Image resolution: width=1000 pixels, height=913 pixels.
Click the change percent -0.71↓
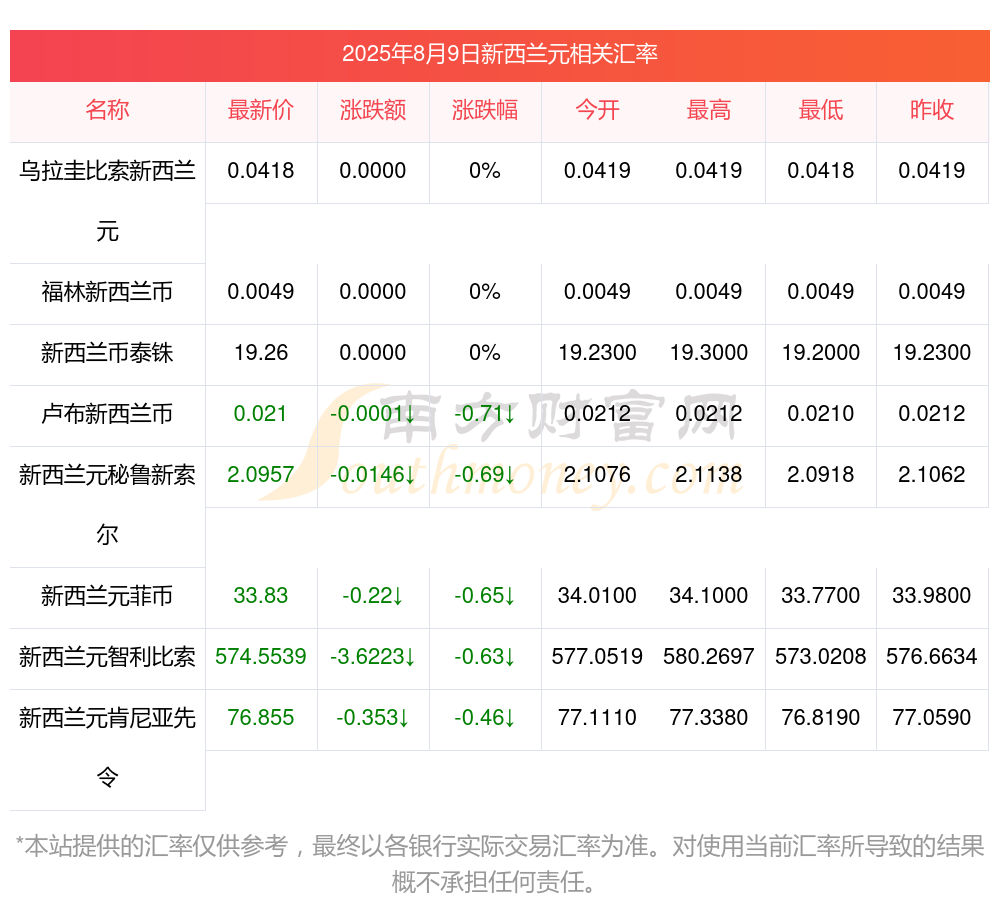coord(485,414)
